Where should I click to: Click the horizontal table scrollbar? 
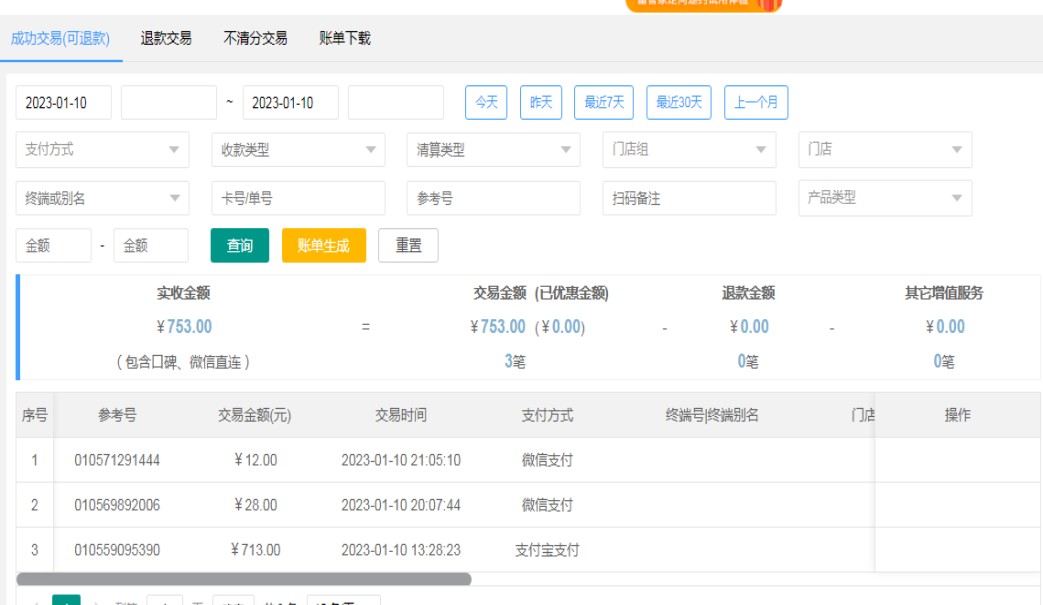(x=243, y=578)
